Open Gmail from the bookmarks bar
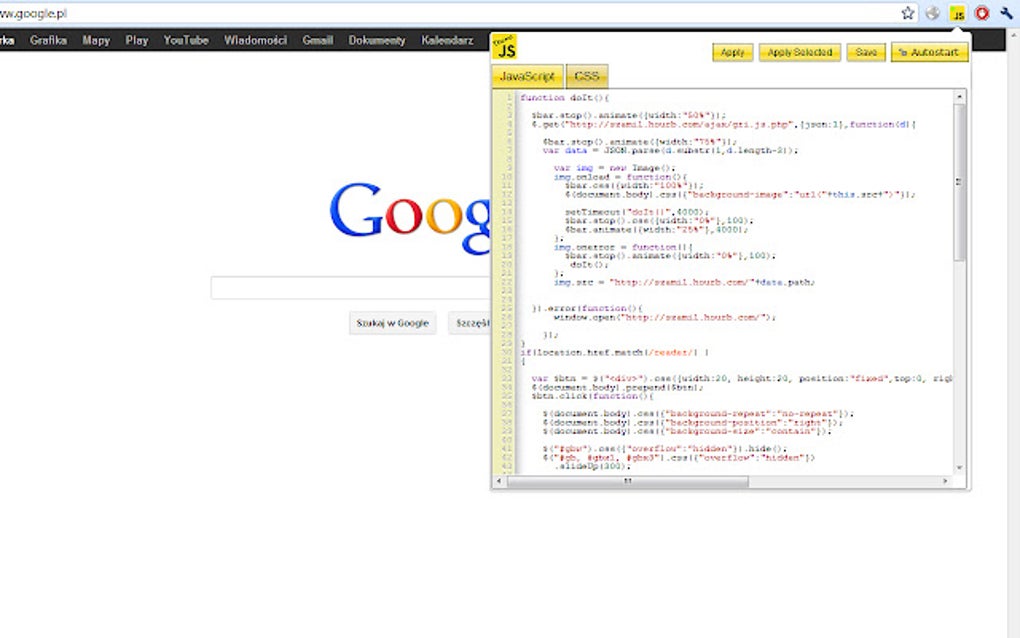This screenshot has width=1020, height=638. click(317, 40)
